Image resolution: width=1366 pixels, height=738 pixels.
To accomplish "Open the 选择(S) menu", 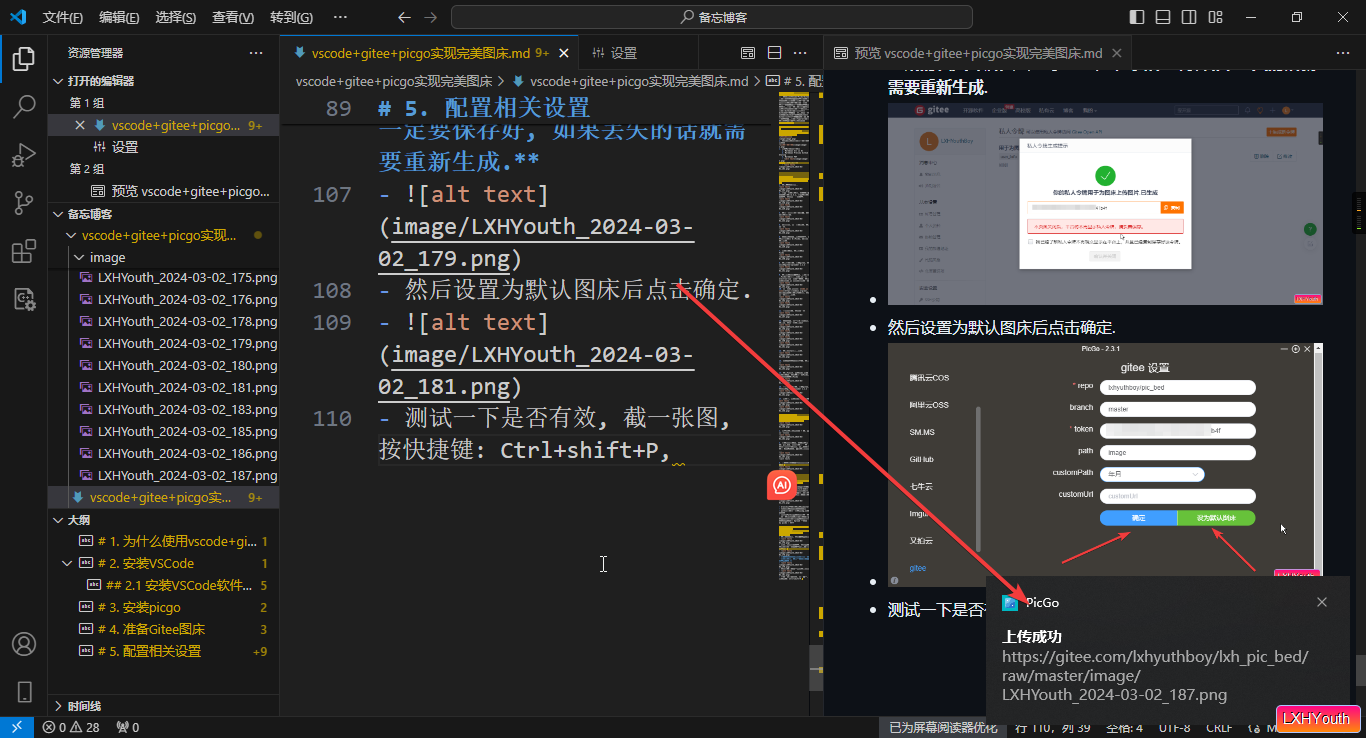I will (176, 17).
